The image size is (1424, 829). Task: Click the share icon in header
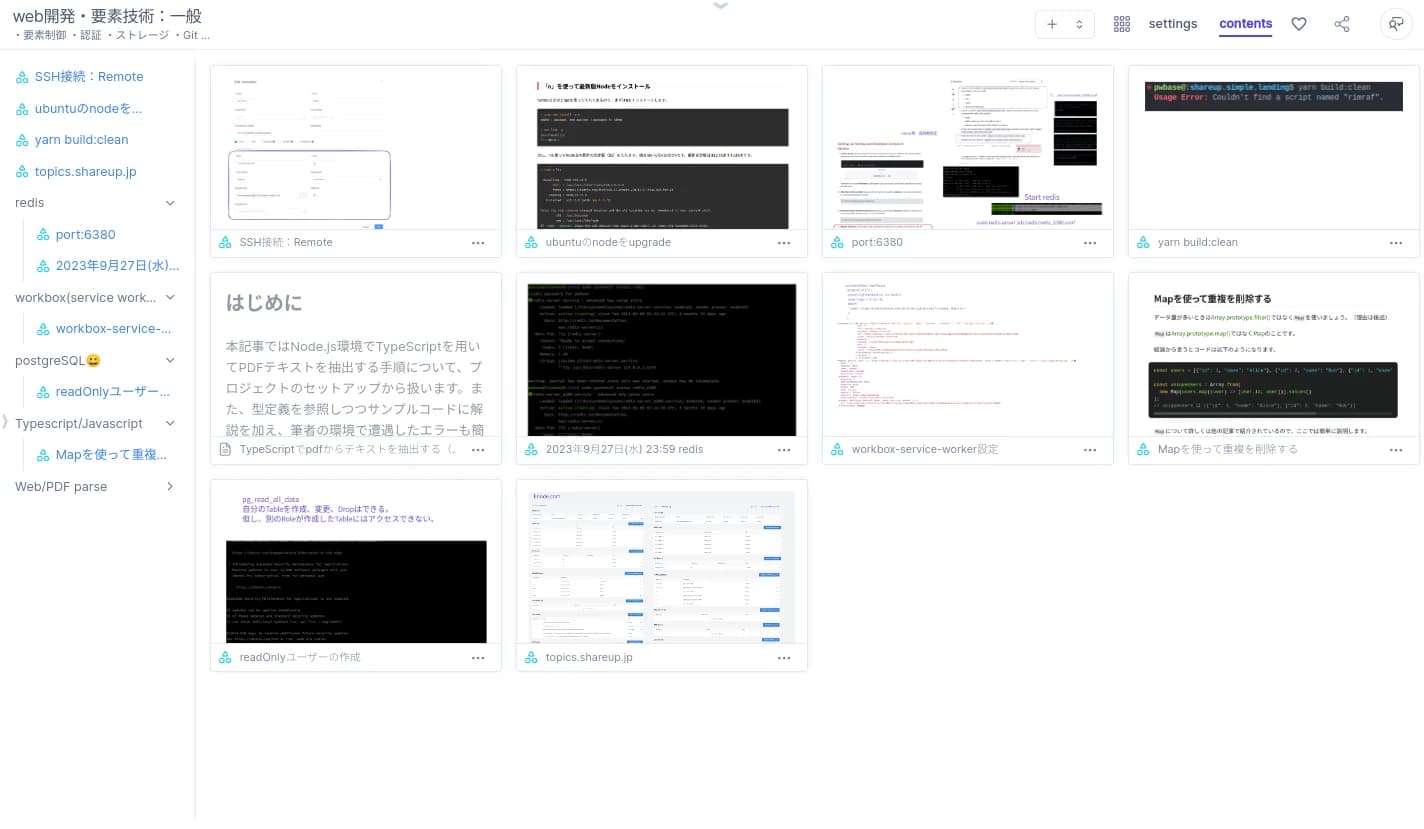1342,24
